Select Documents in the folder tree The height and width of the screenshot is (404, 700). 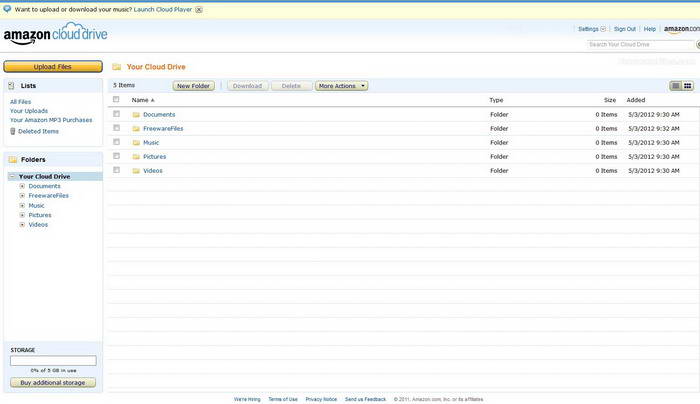pos(44,186)
